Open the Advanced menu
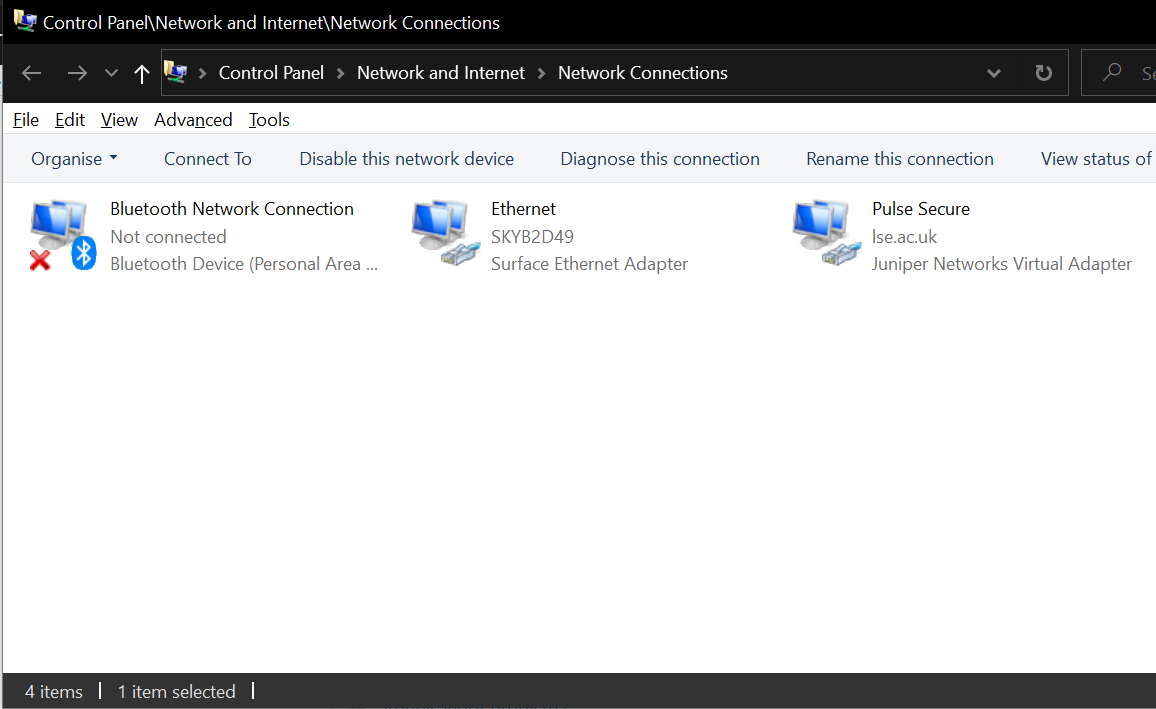This screenshot has height=709, width=1156. click(193, 120)
